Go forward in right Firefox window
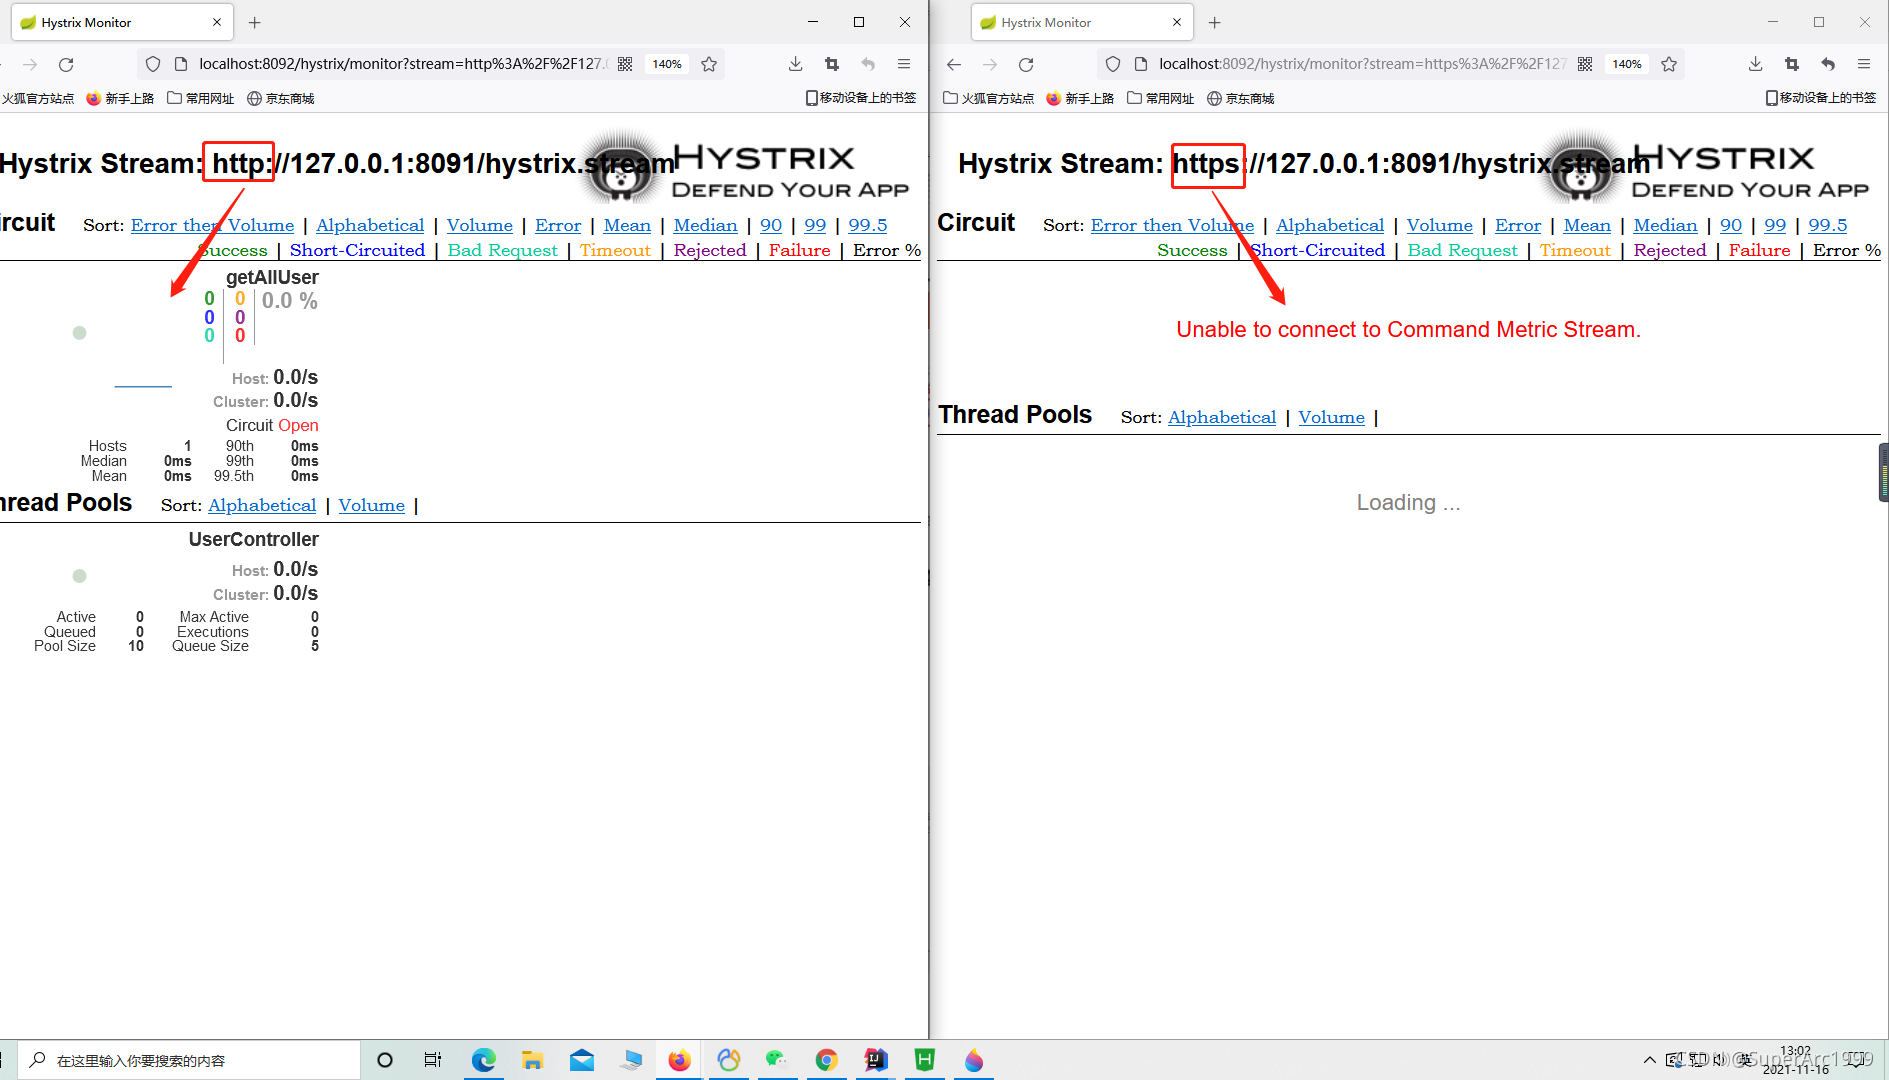The image size is (1889, 1080). pyautogui.click(x=990, y=64)
